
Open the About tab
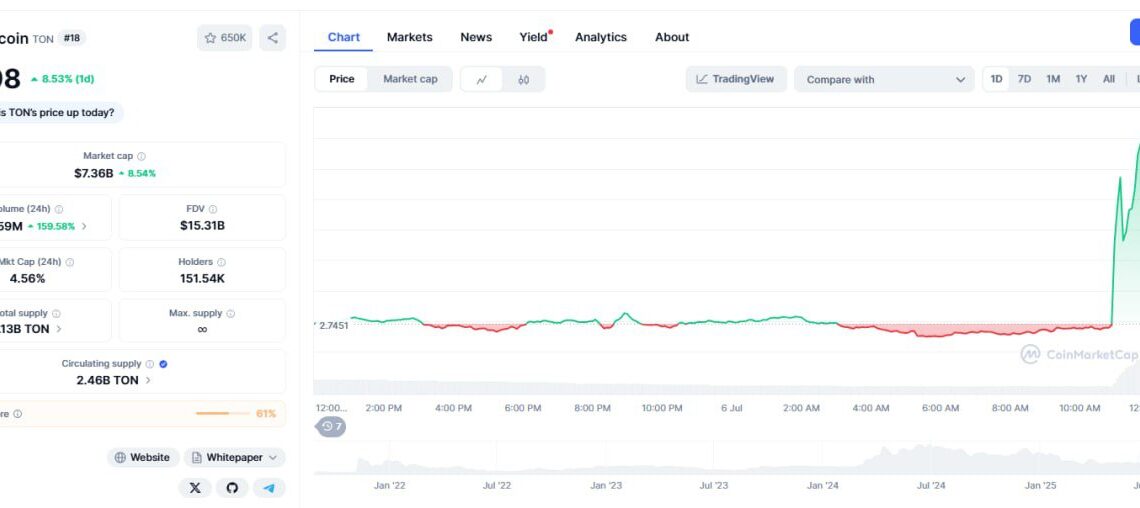pyautogui.click(x=672, y=37)
